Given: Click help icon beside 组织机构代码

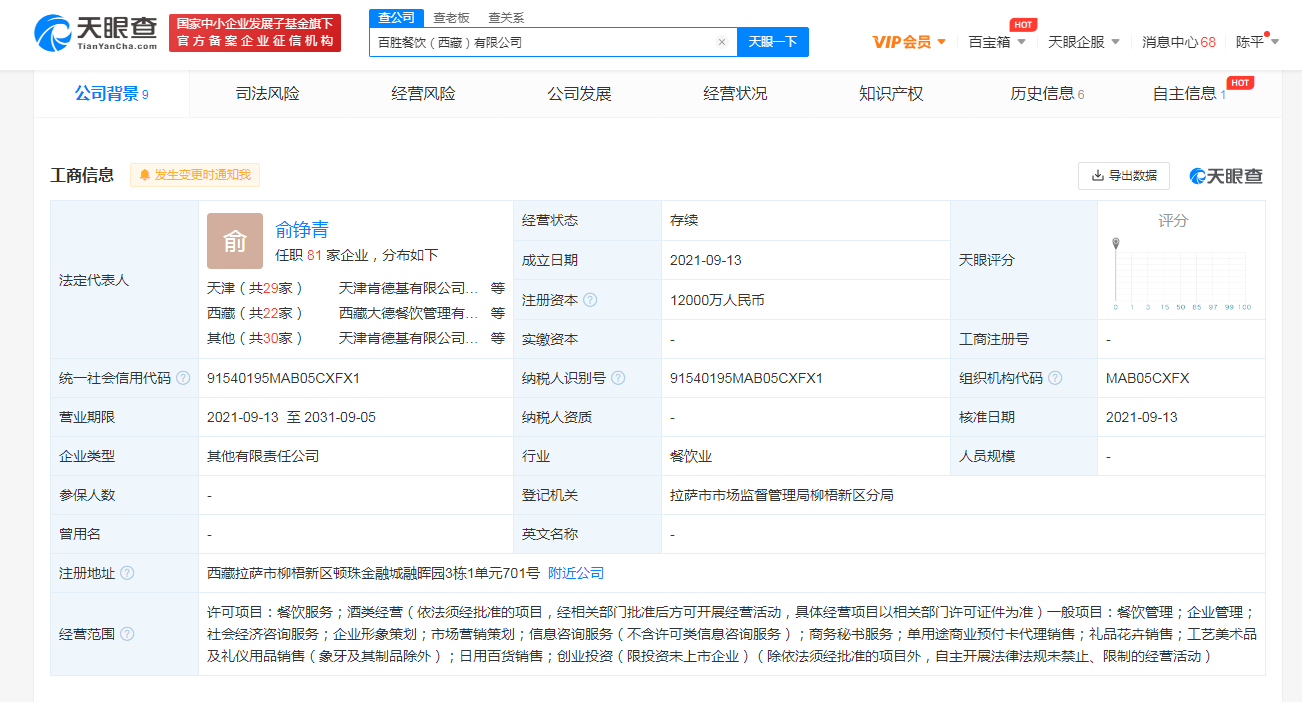Looking at the screenshot, I should [x=1055, y=378].
